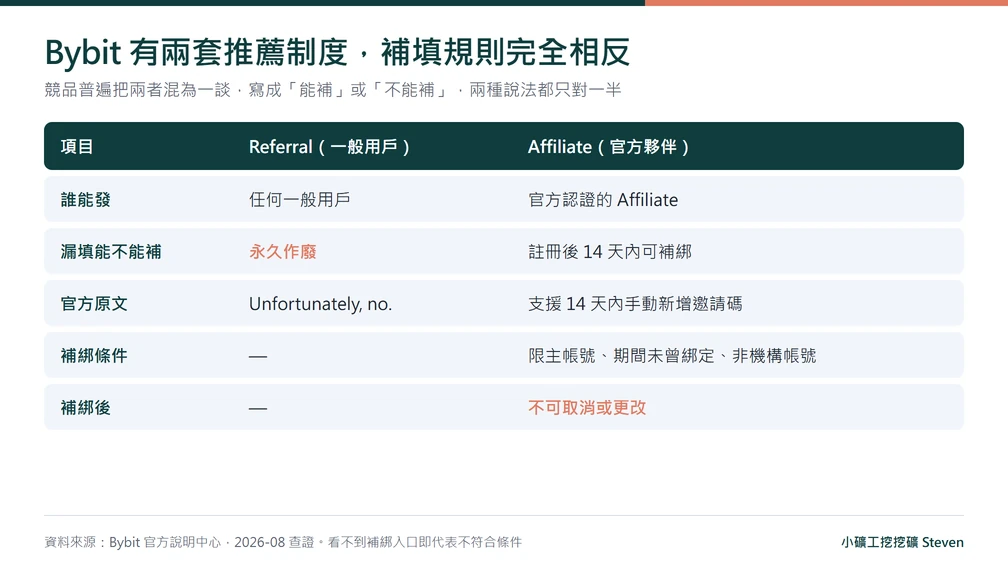Click the cell 官方認證的 Affiliate

tap(603, 199)
